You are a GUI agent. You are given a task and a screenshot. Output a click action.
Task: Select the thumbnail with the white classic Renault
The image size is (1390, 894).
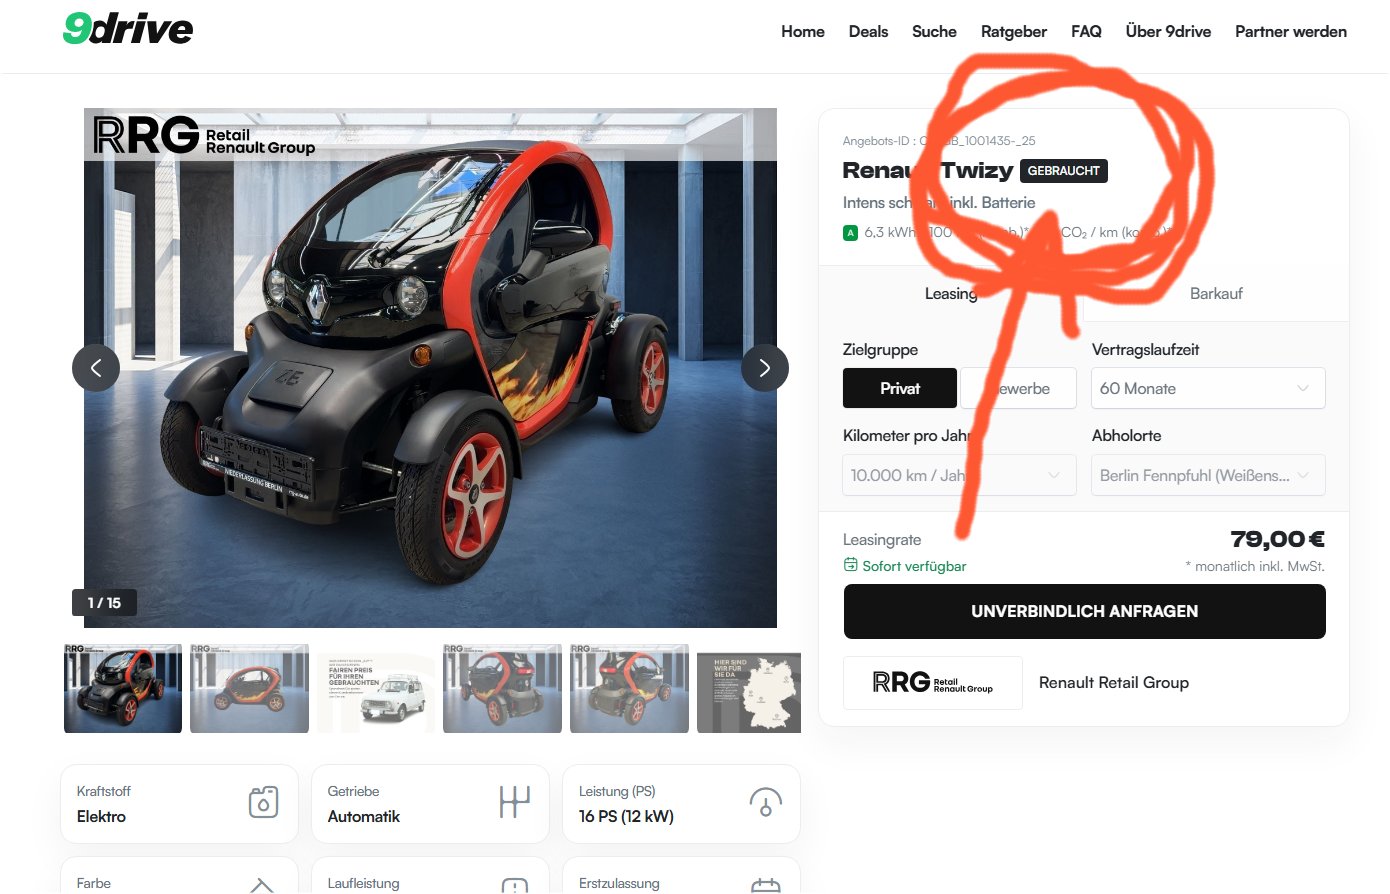[376, 688]
